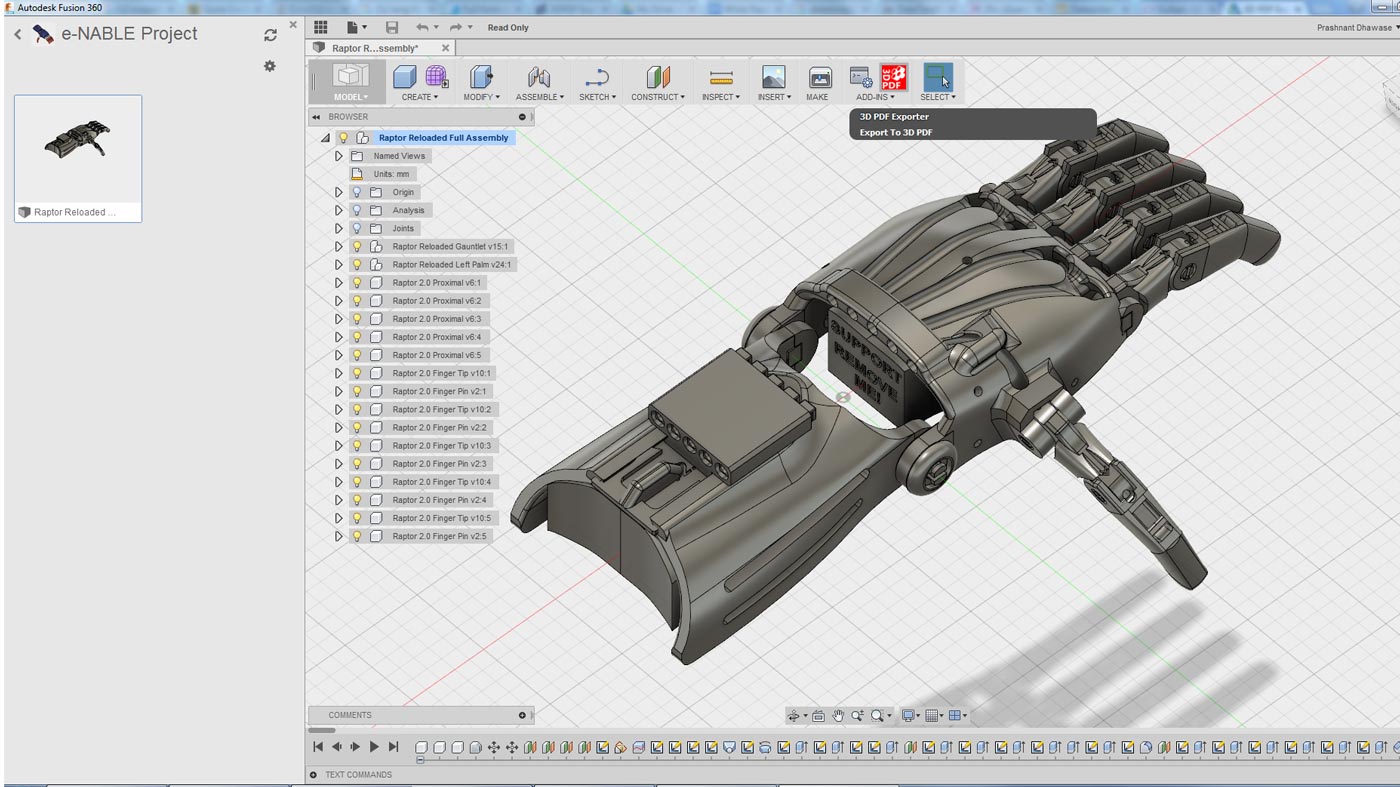
Task: Expand the Joints folder in browser
Action: click(339, 229)
